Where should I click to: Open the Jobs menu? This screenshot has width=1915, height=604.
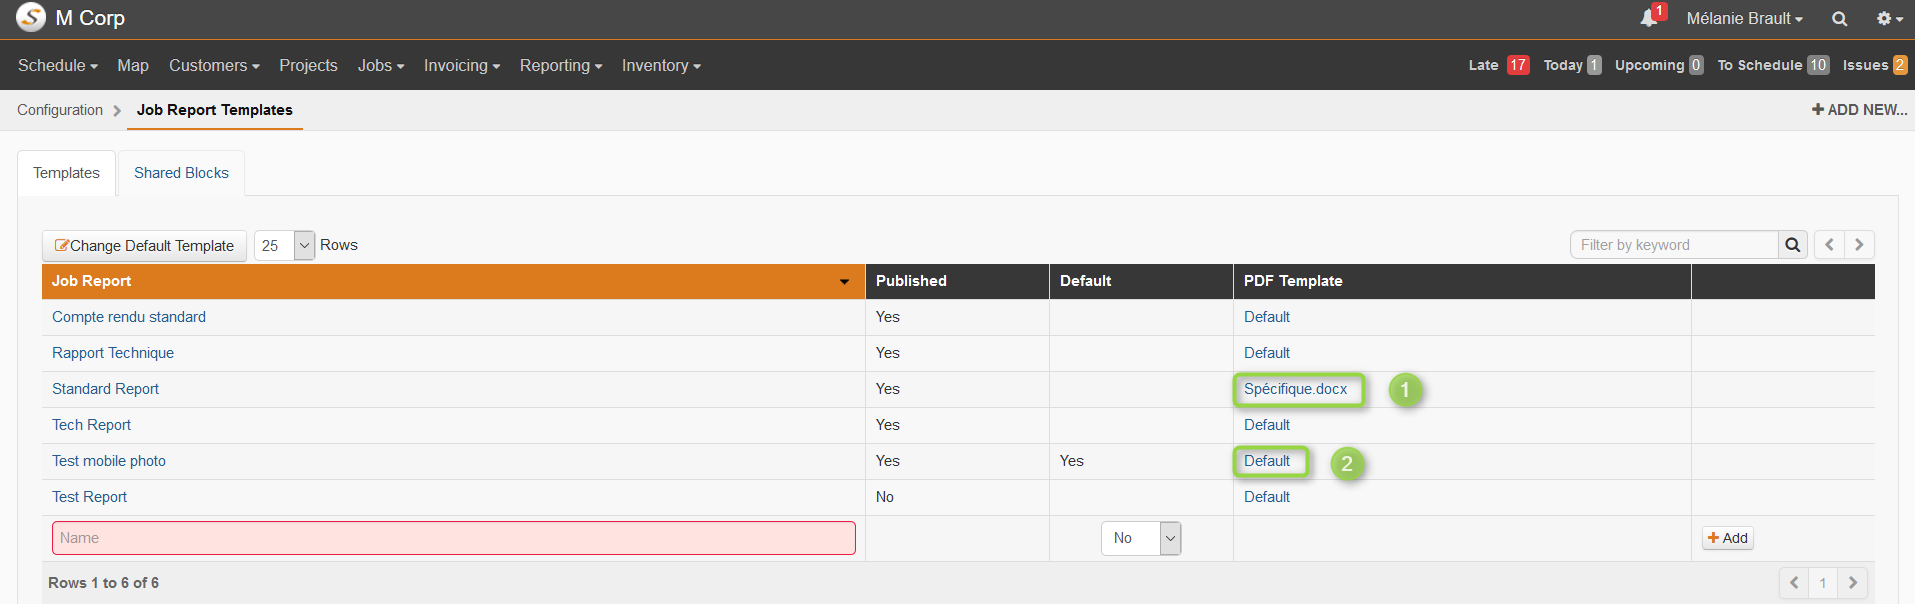coord(381,65)
